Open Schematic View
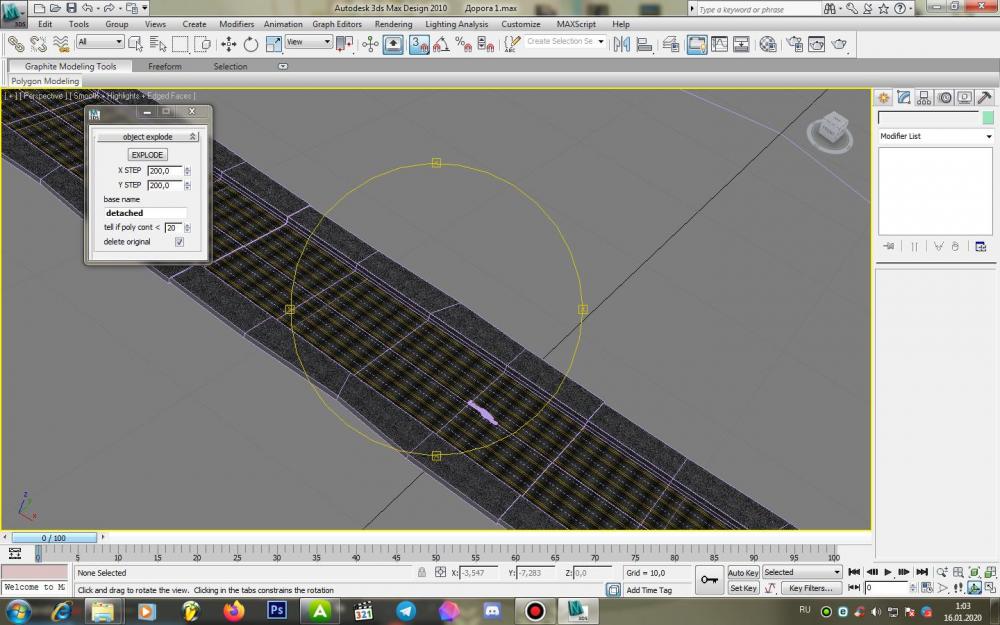The height and width of the screenshot is (625, 1000). [741, 44]
